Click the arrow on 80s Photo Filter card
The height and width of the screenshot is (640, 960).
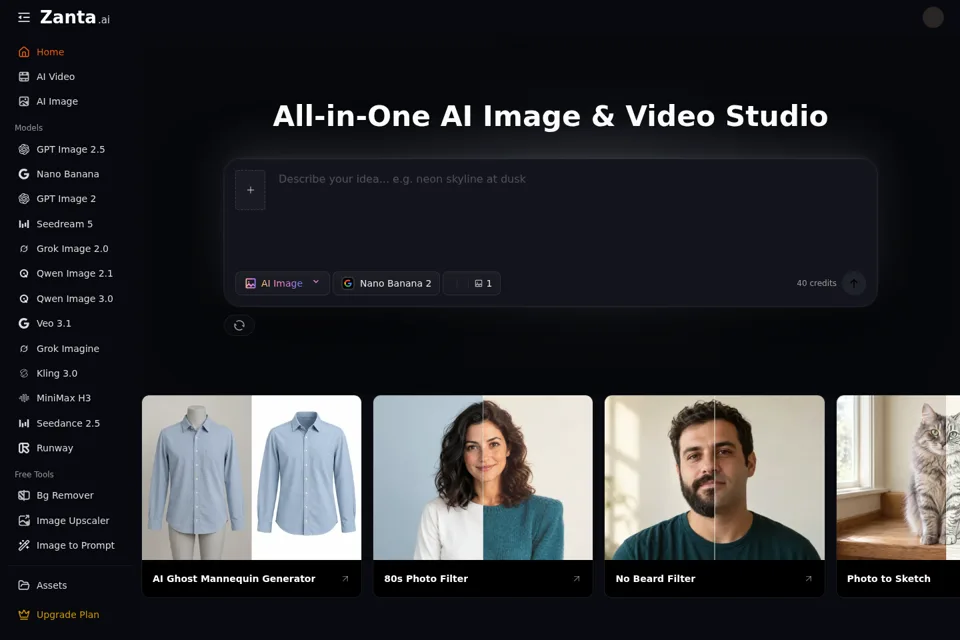577,579
